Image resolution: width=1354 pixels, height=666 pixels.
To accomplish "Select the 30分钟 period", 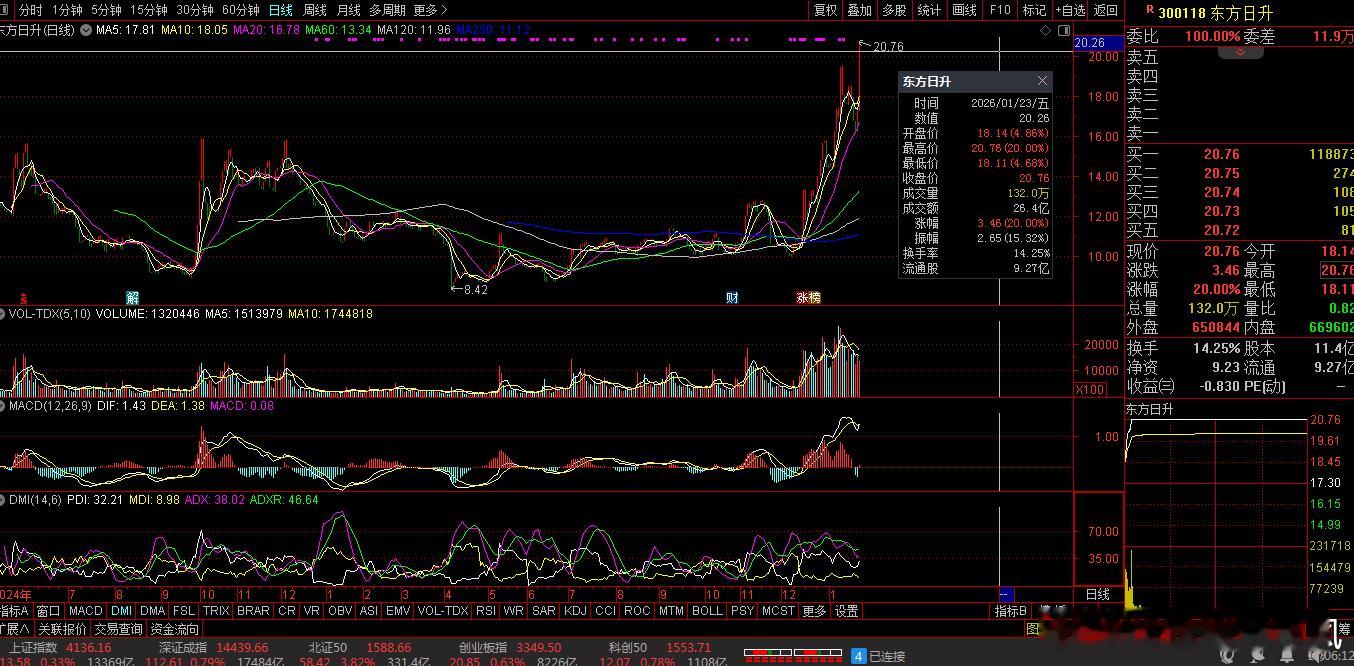I will (195, 10).
